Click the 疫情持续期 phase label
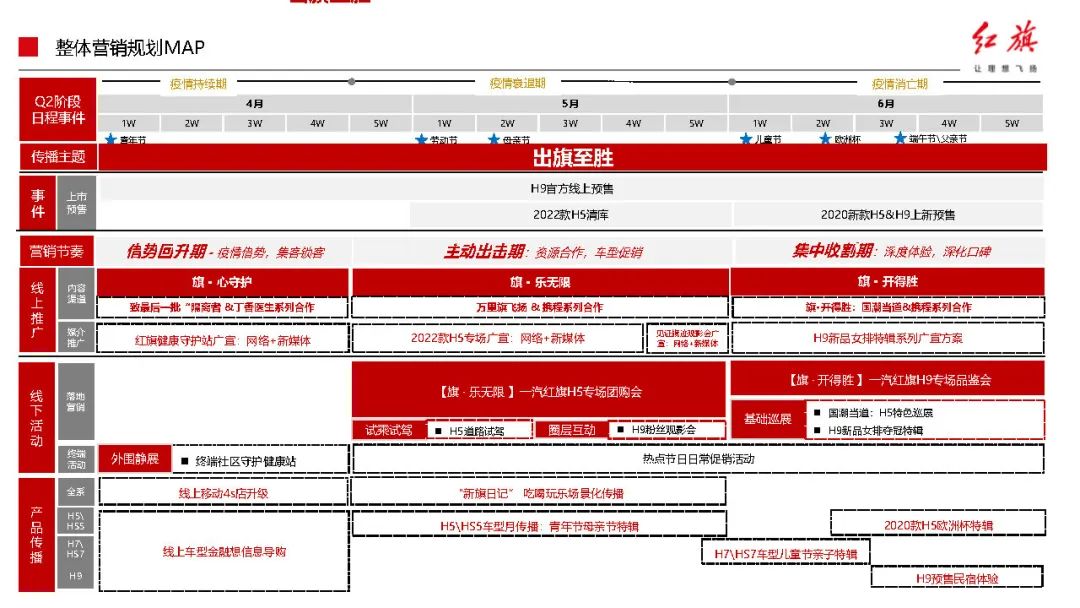Screen dimensions: 1080x608 (198, 84)
